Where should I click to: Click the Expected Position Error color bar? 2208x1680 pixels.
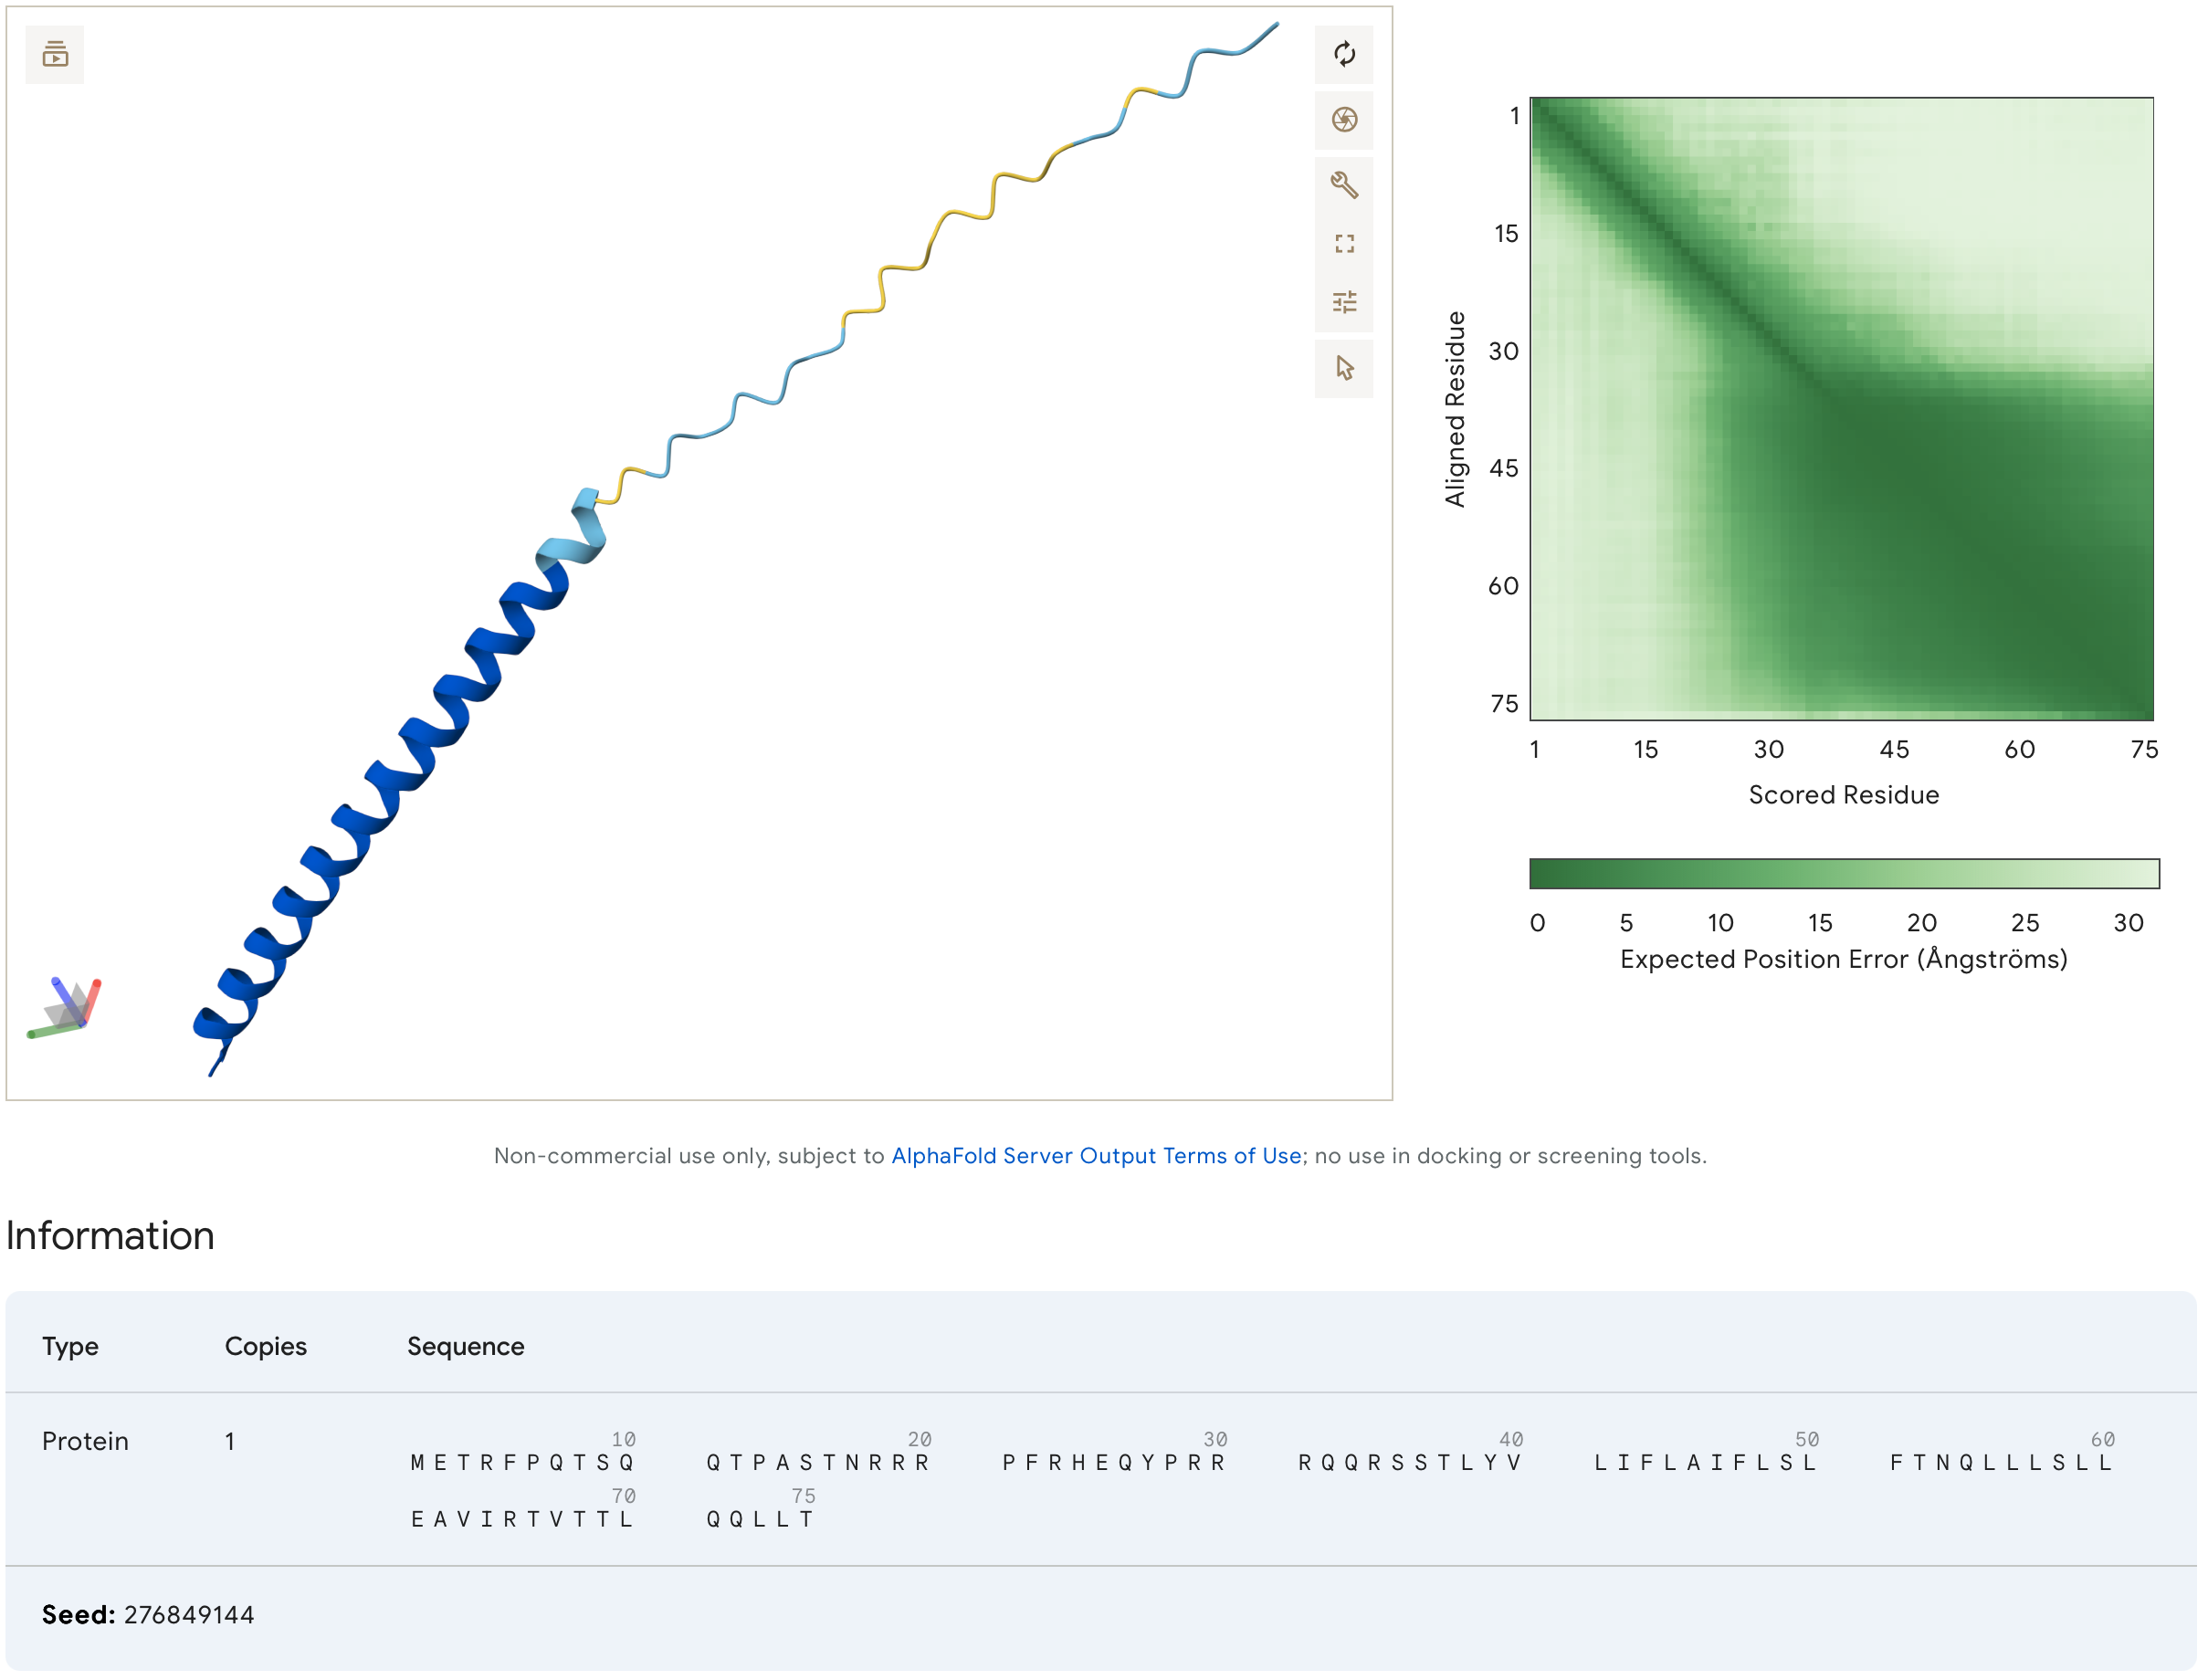click(x=1843, y=873)
